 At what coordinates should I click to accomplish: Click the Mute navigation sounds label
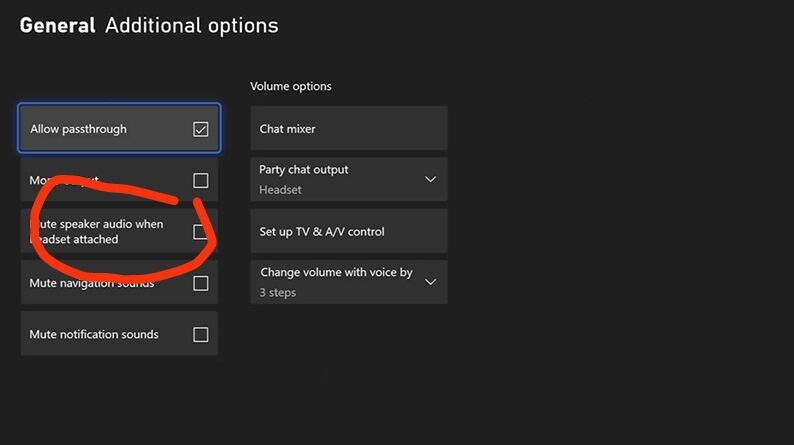click(x=92, y=283)
